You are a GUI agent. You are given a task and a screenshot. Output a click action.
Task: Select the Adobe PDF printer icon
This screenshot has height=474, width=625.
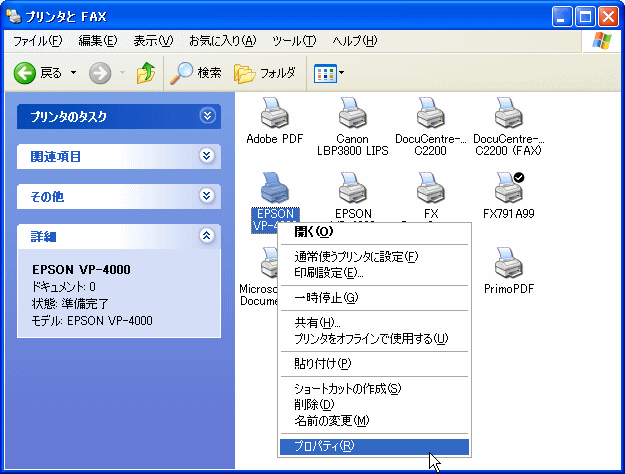click(275, 113)
